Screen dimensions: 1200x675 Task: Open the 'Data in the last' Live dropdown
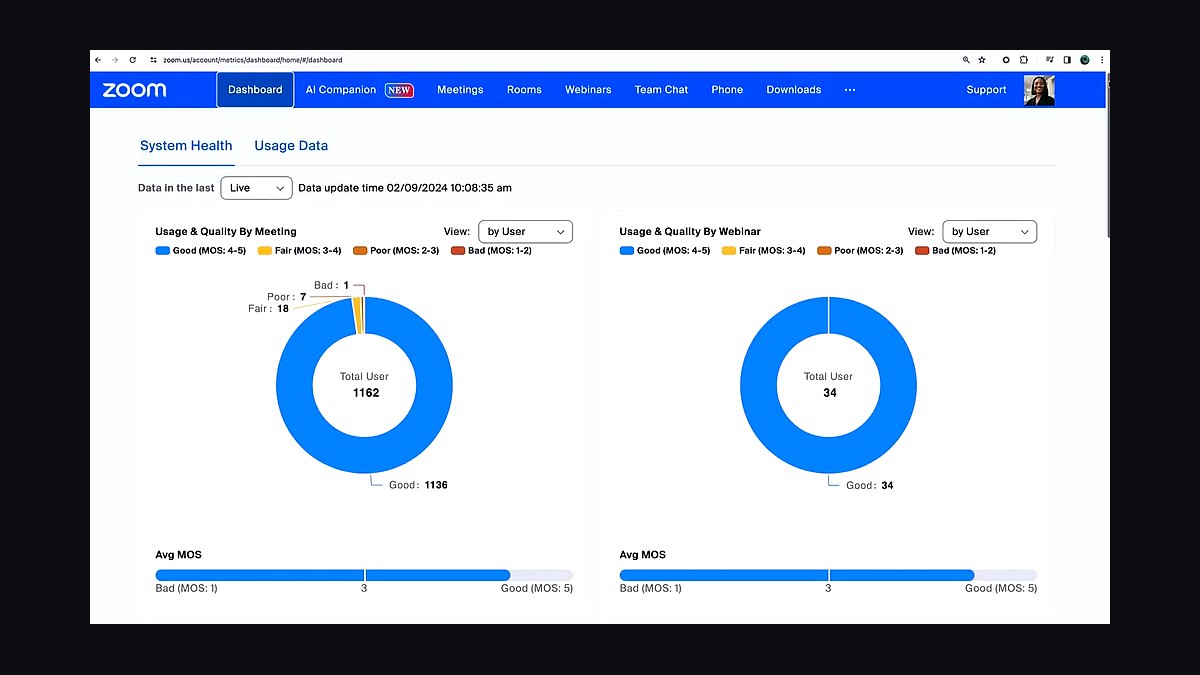coord(256,188)
